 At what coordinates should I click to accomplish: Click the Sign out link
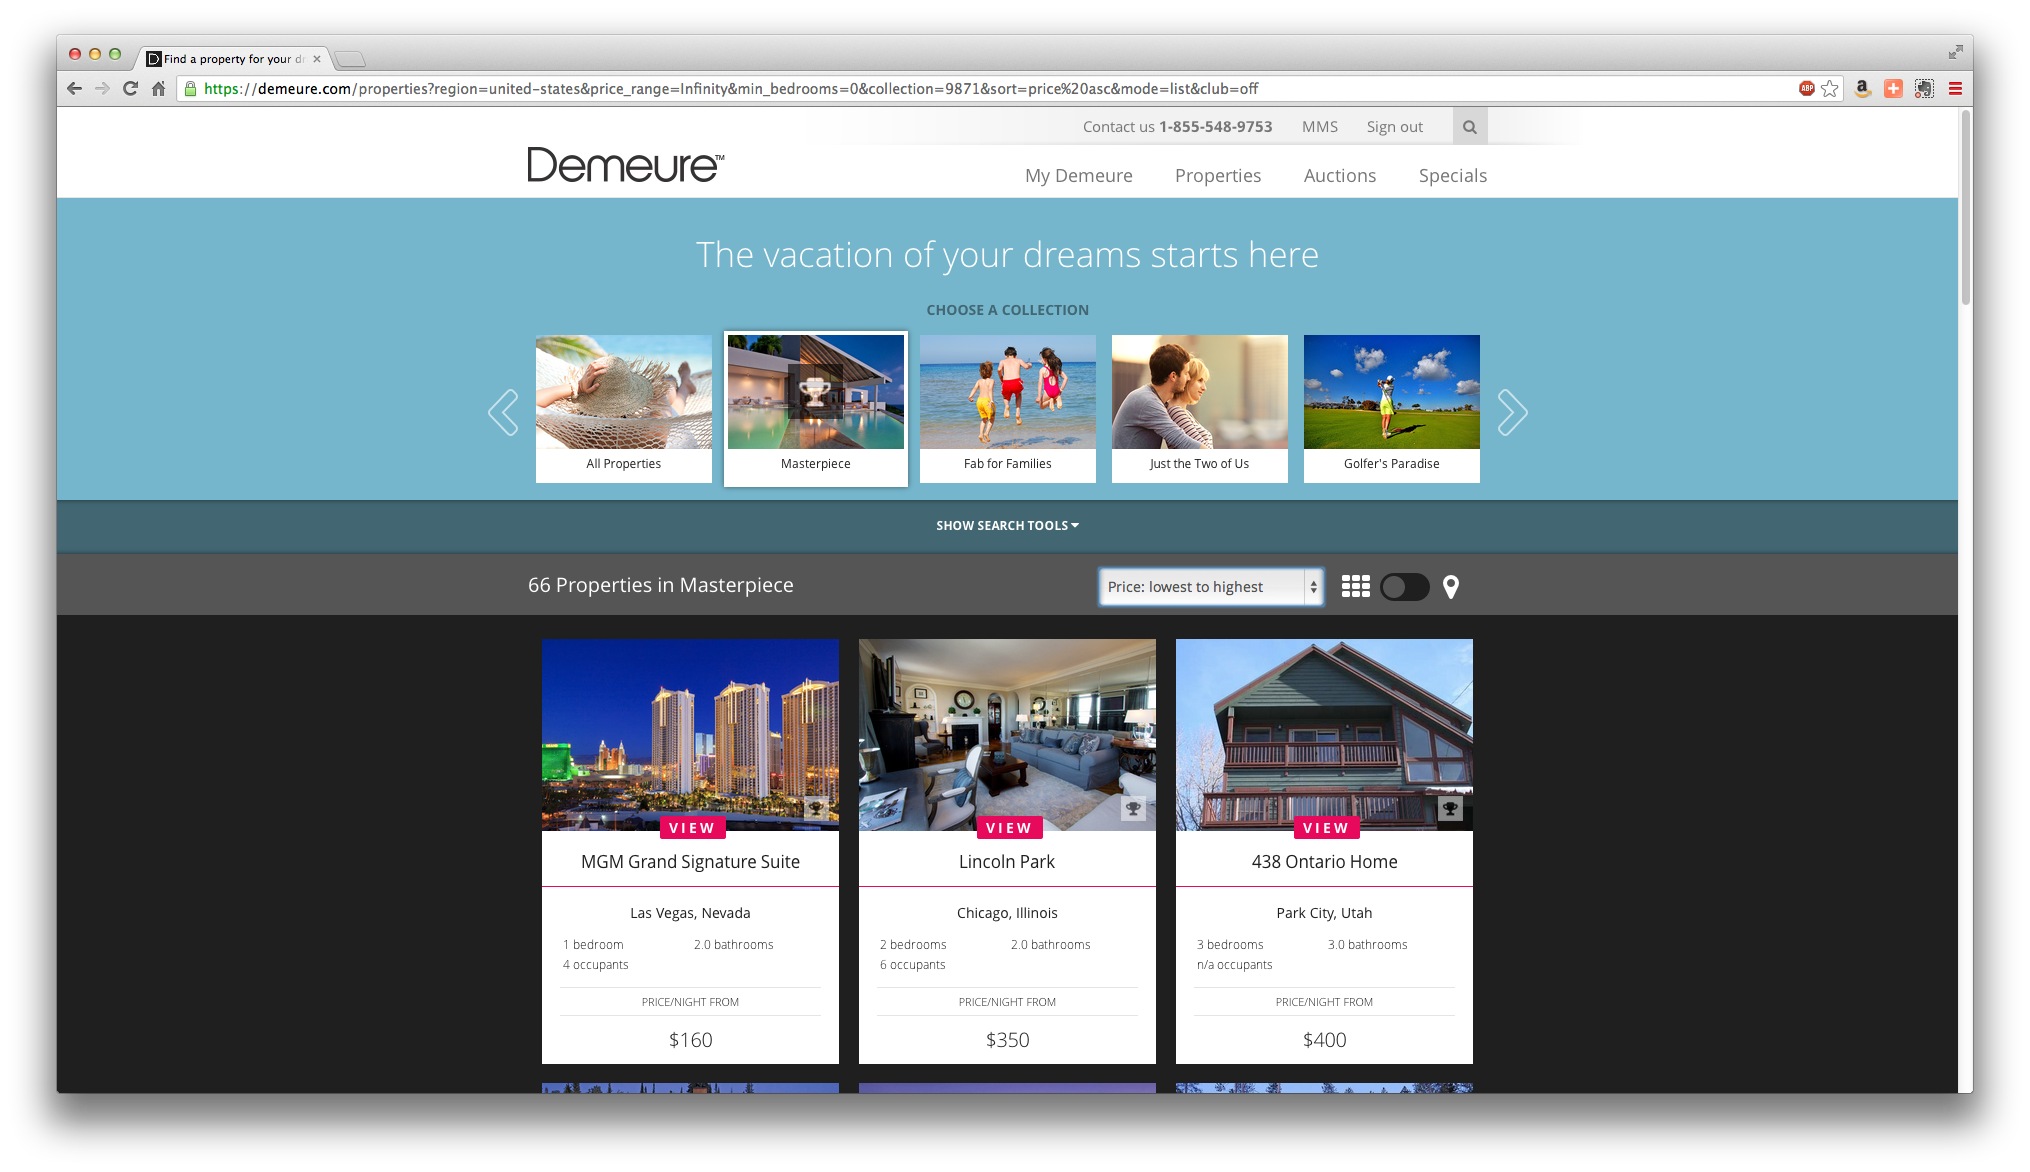tap(1394, 127)
